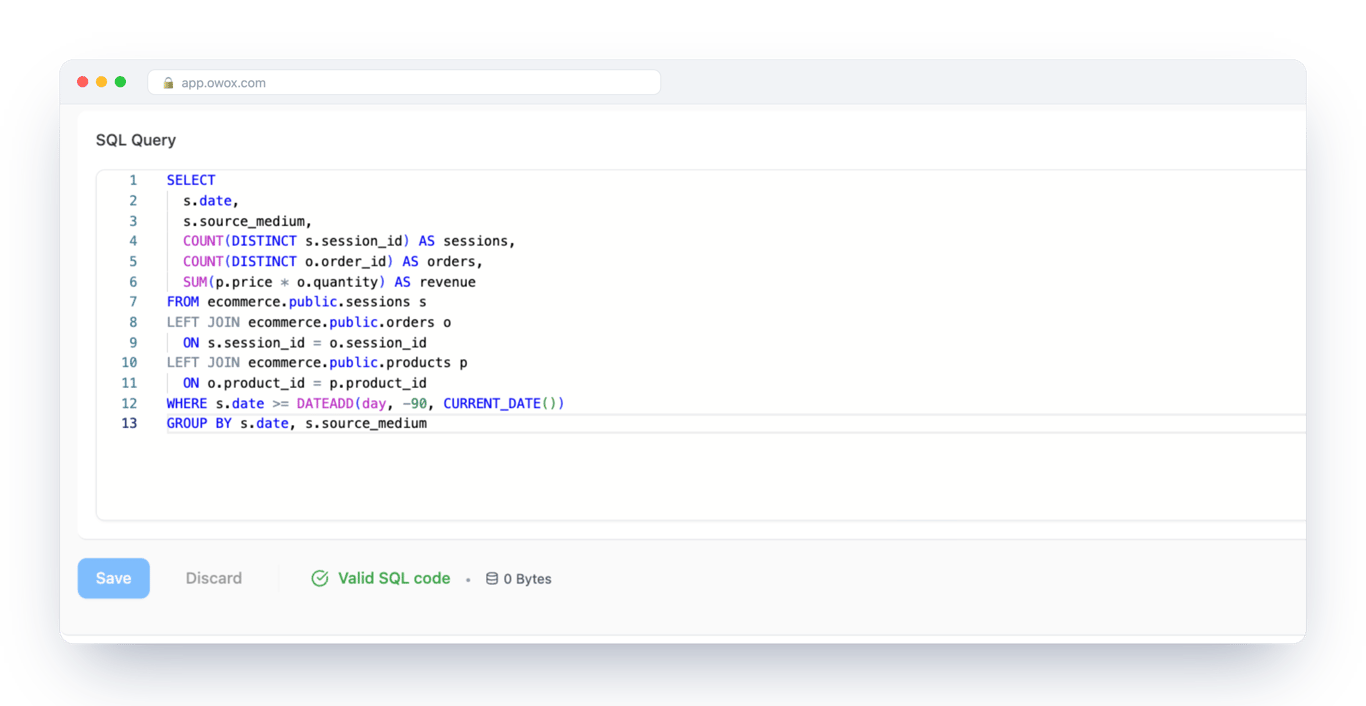Viewport: 1366px width, 706px height.
Task: Click the Save button
Action: click(114, 578)
